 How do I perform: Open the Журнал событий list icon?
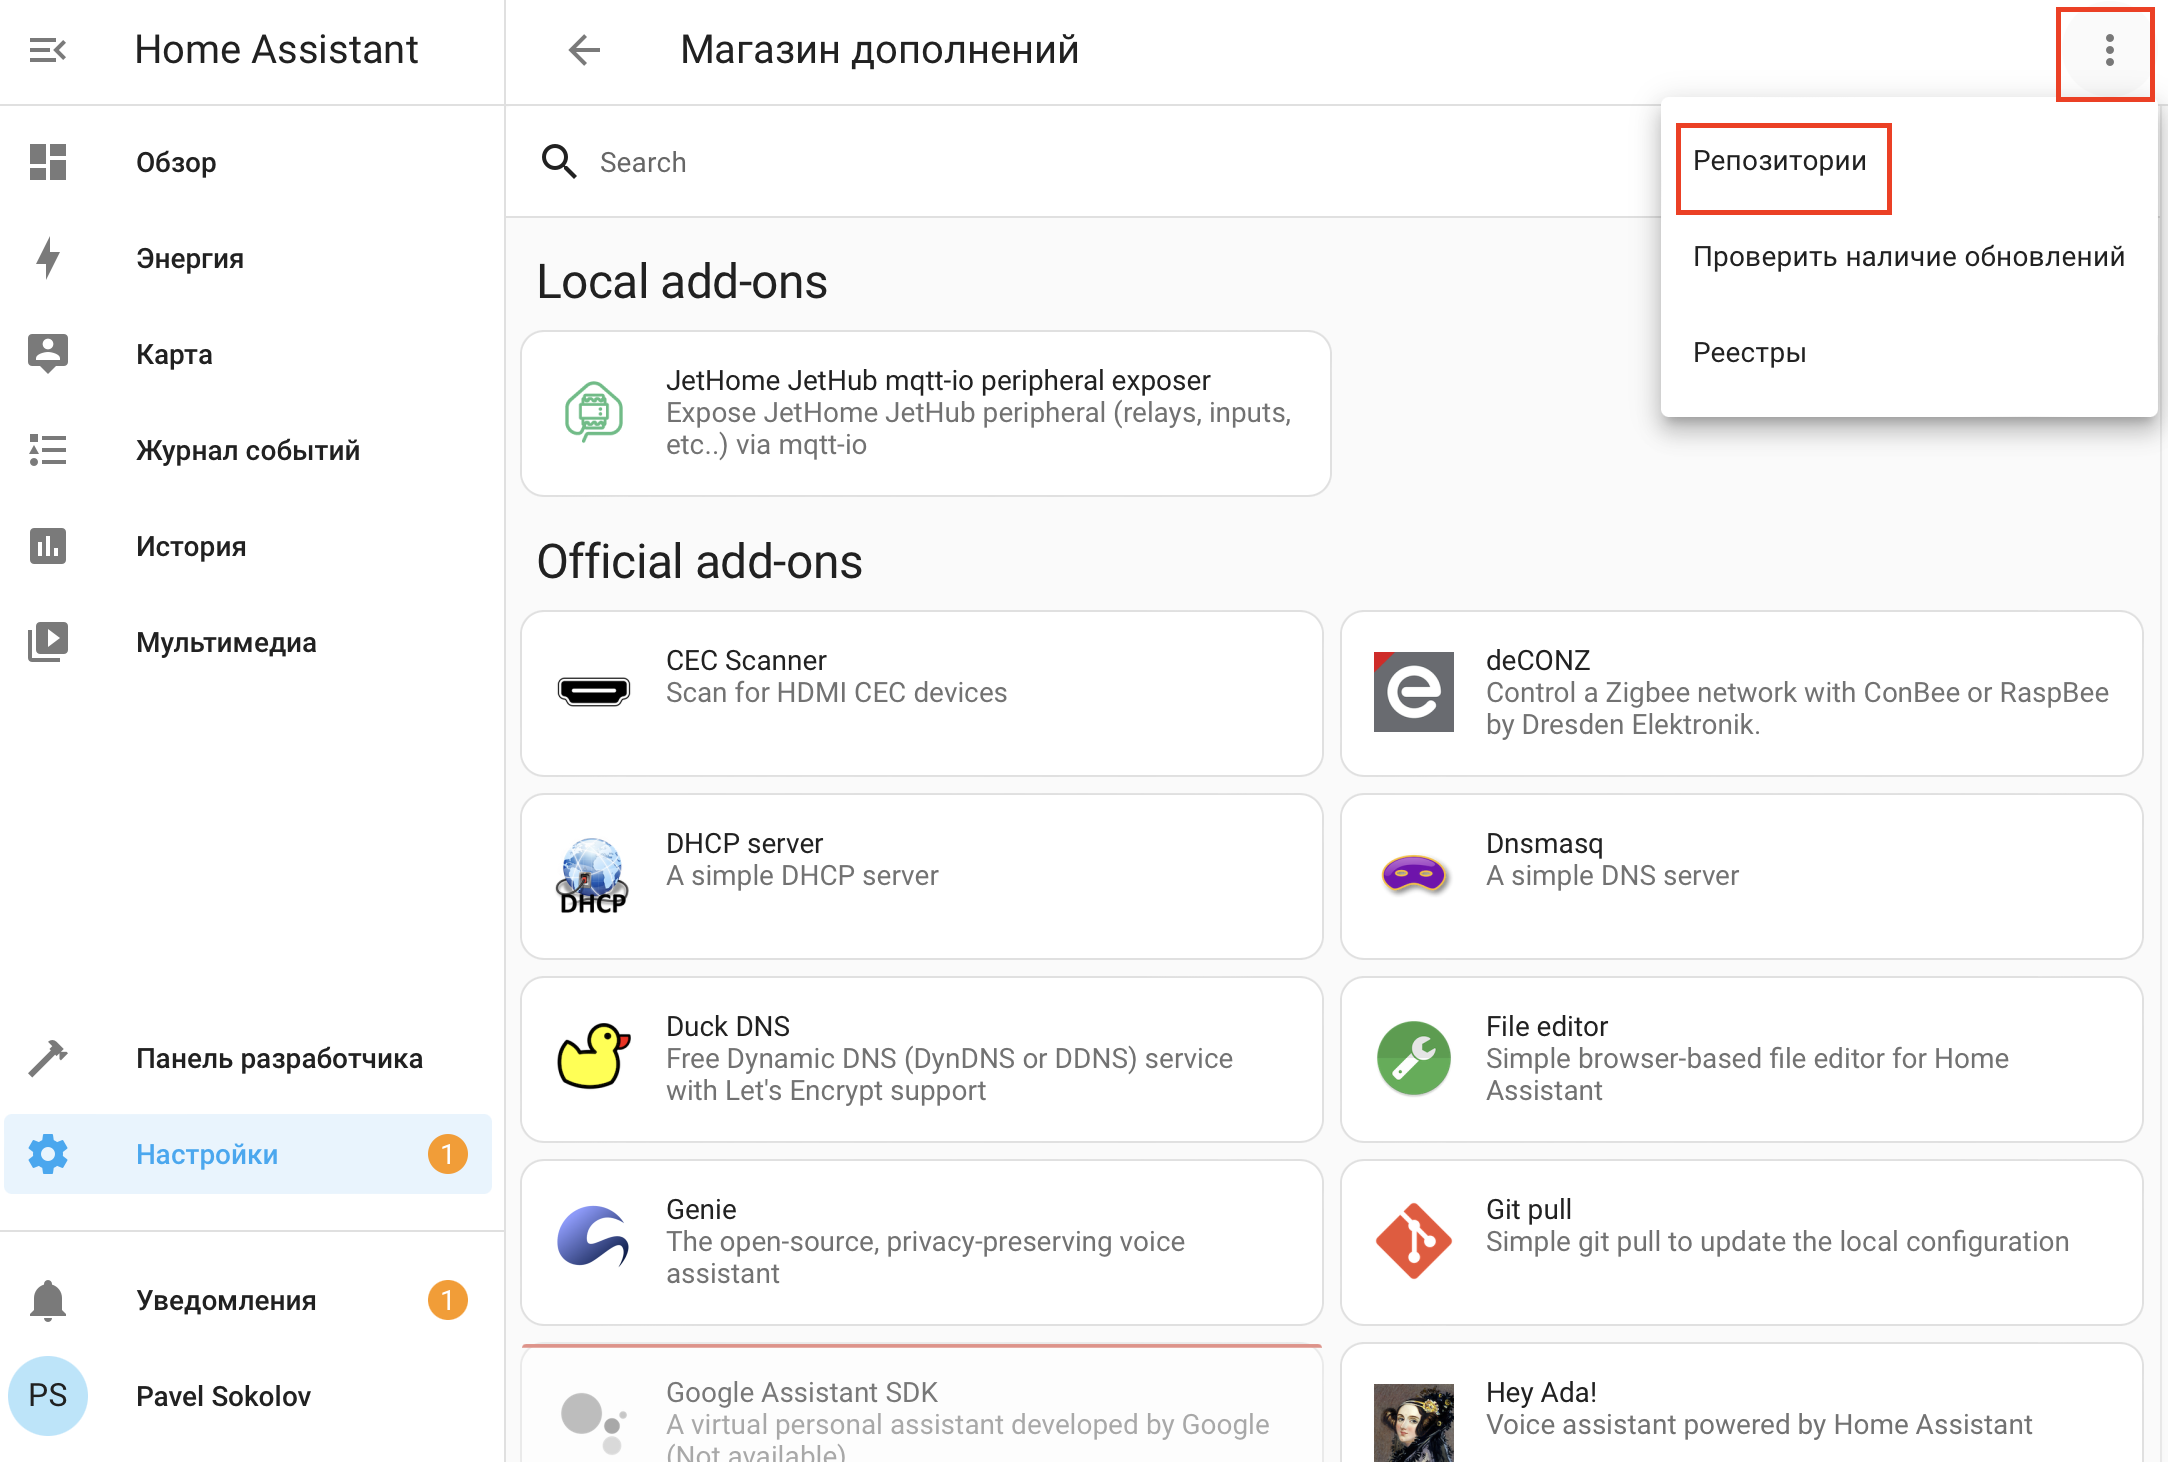click(x=47, y=450)
